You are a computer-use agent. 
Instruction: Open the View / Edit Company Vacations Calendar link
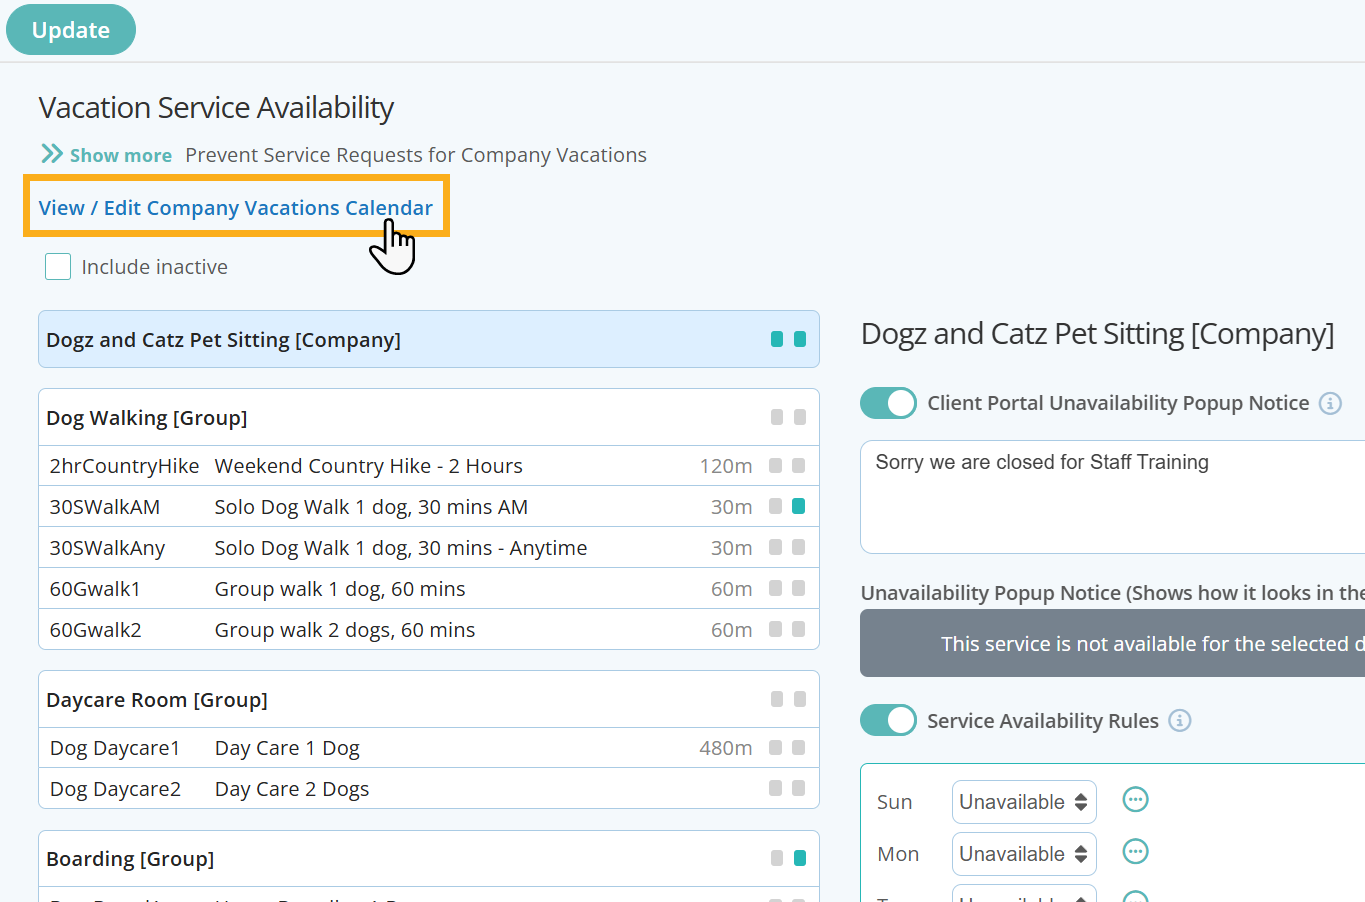tap(236, 207)
